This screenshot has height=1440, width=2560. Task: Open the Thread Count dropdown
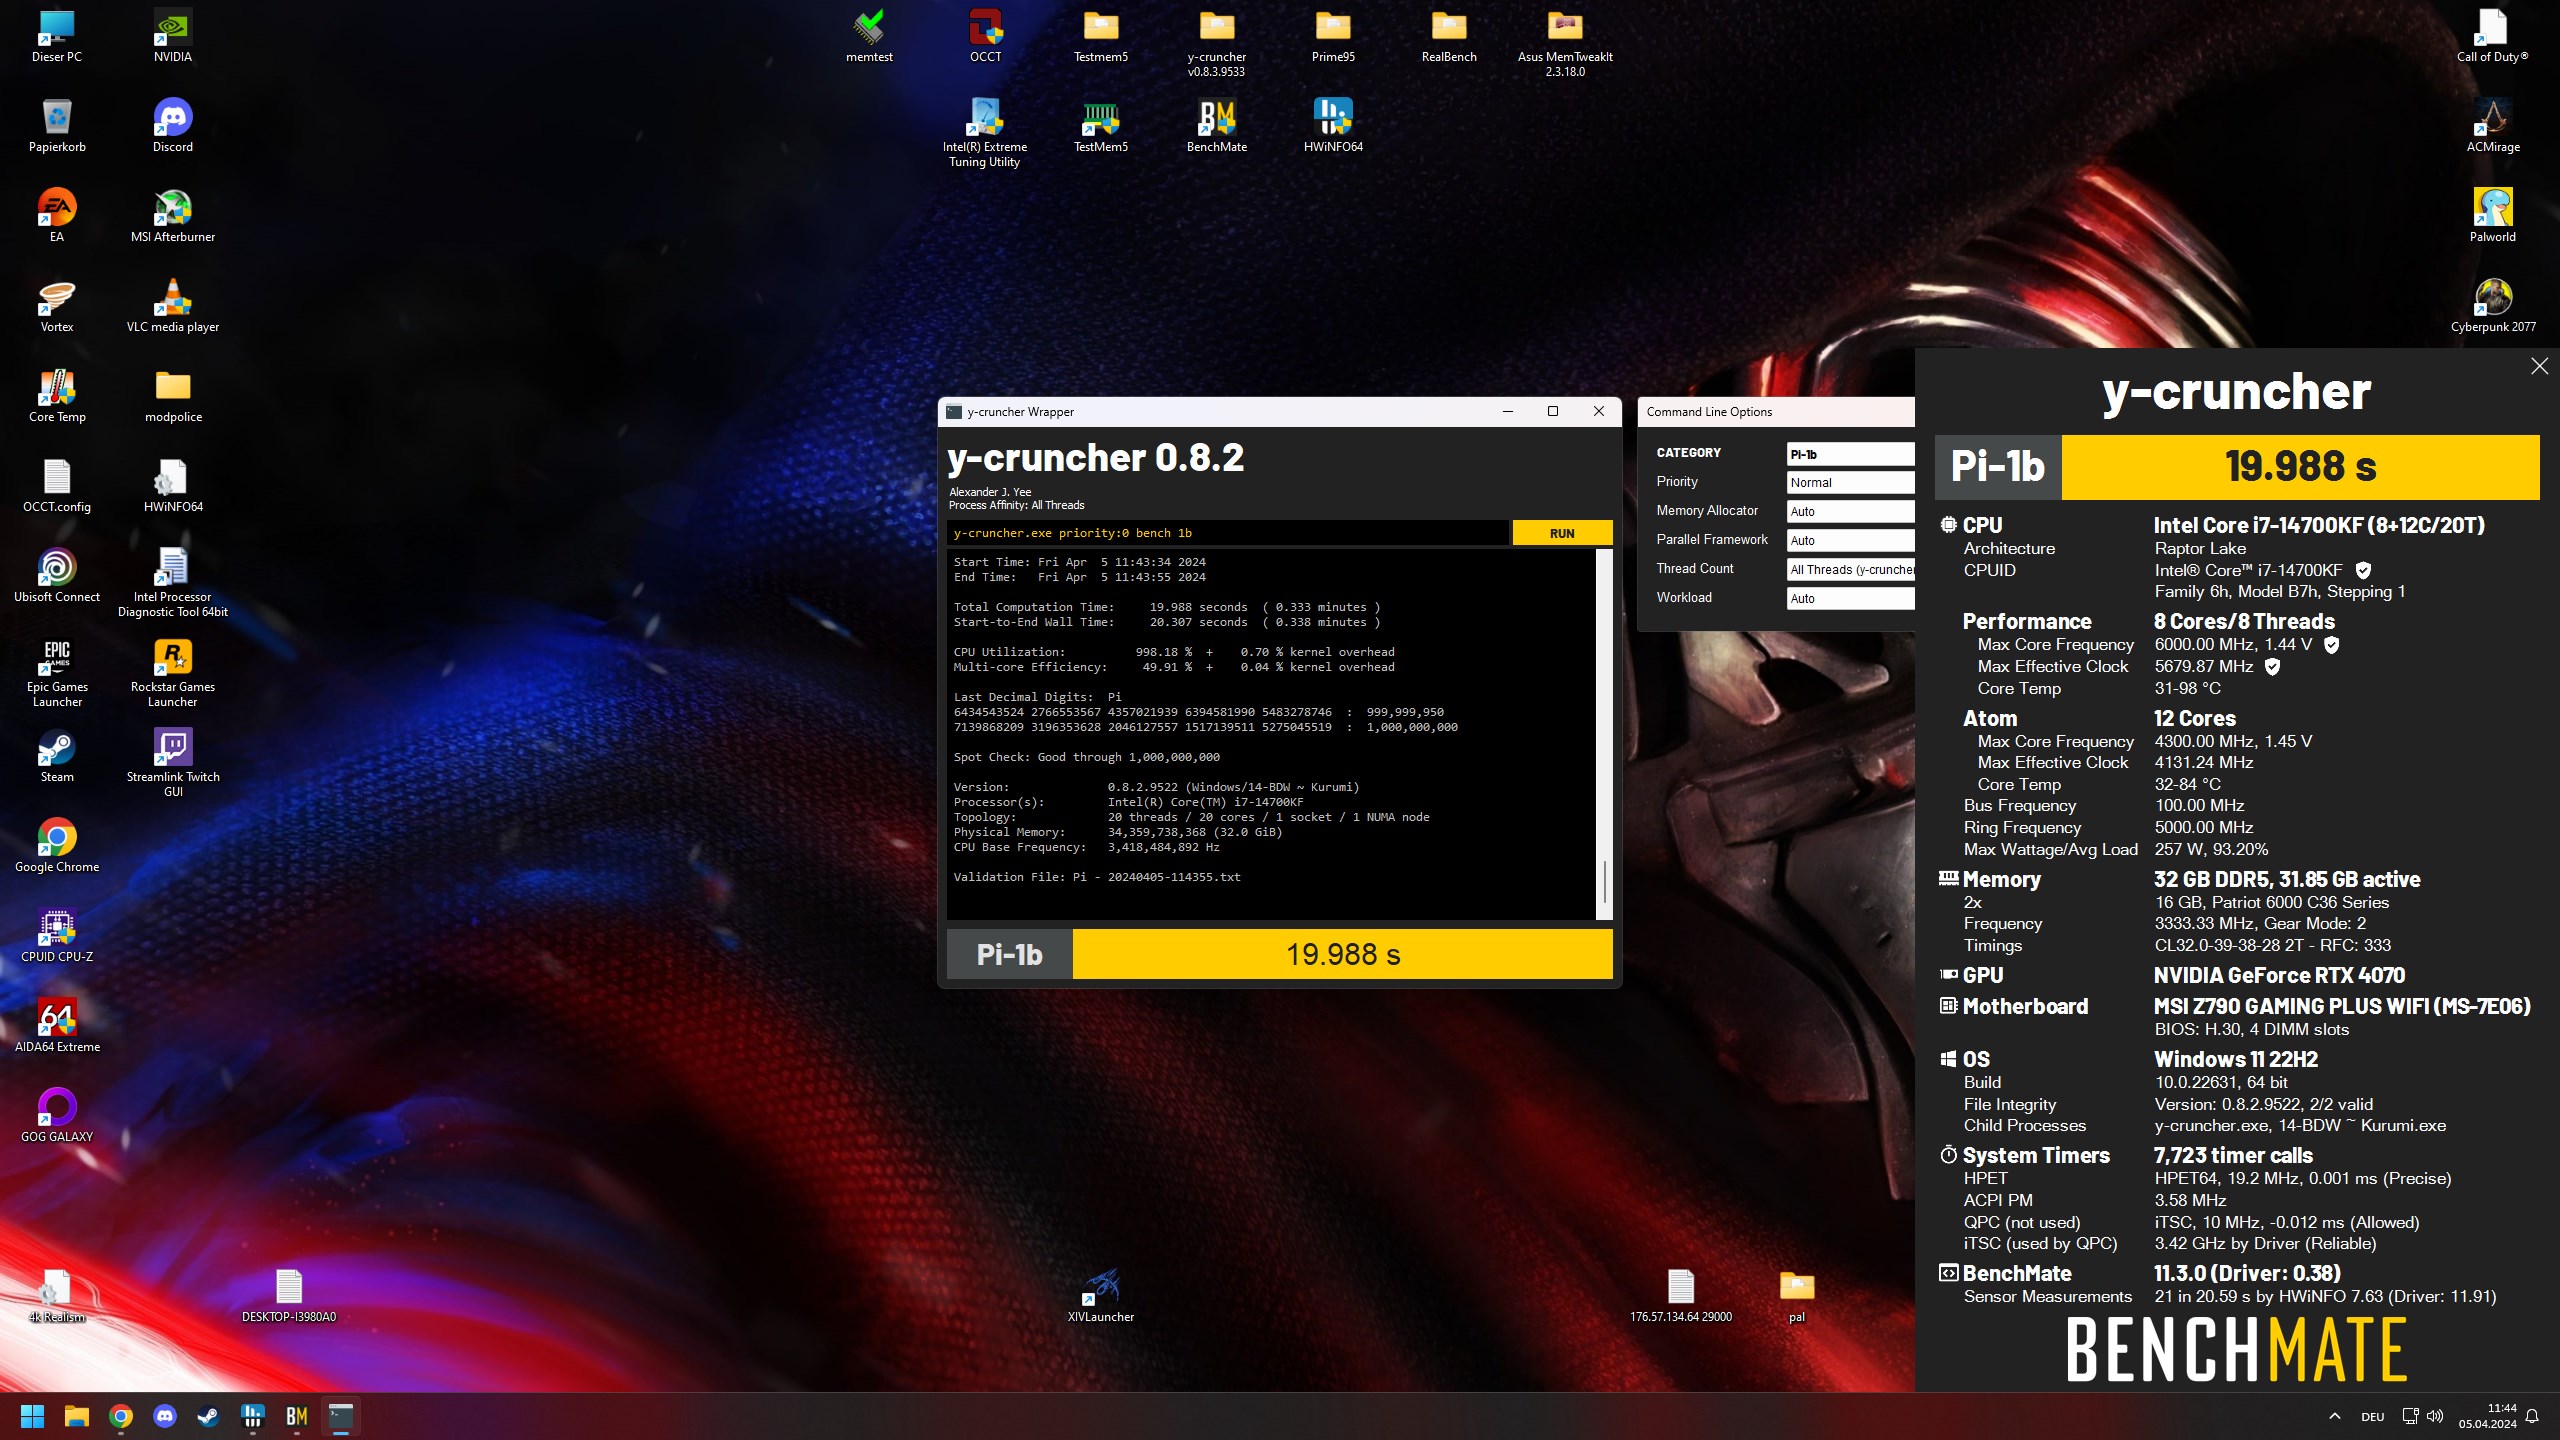[1850, 569]
